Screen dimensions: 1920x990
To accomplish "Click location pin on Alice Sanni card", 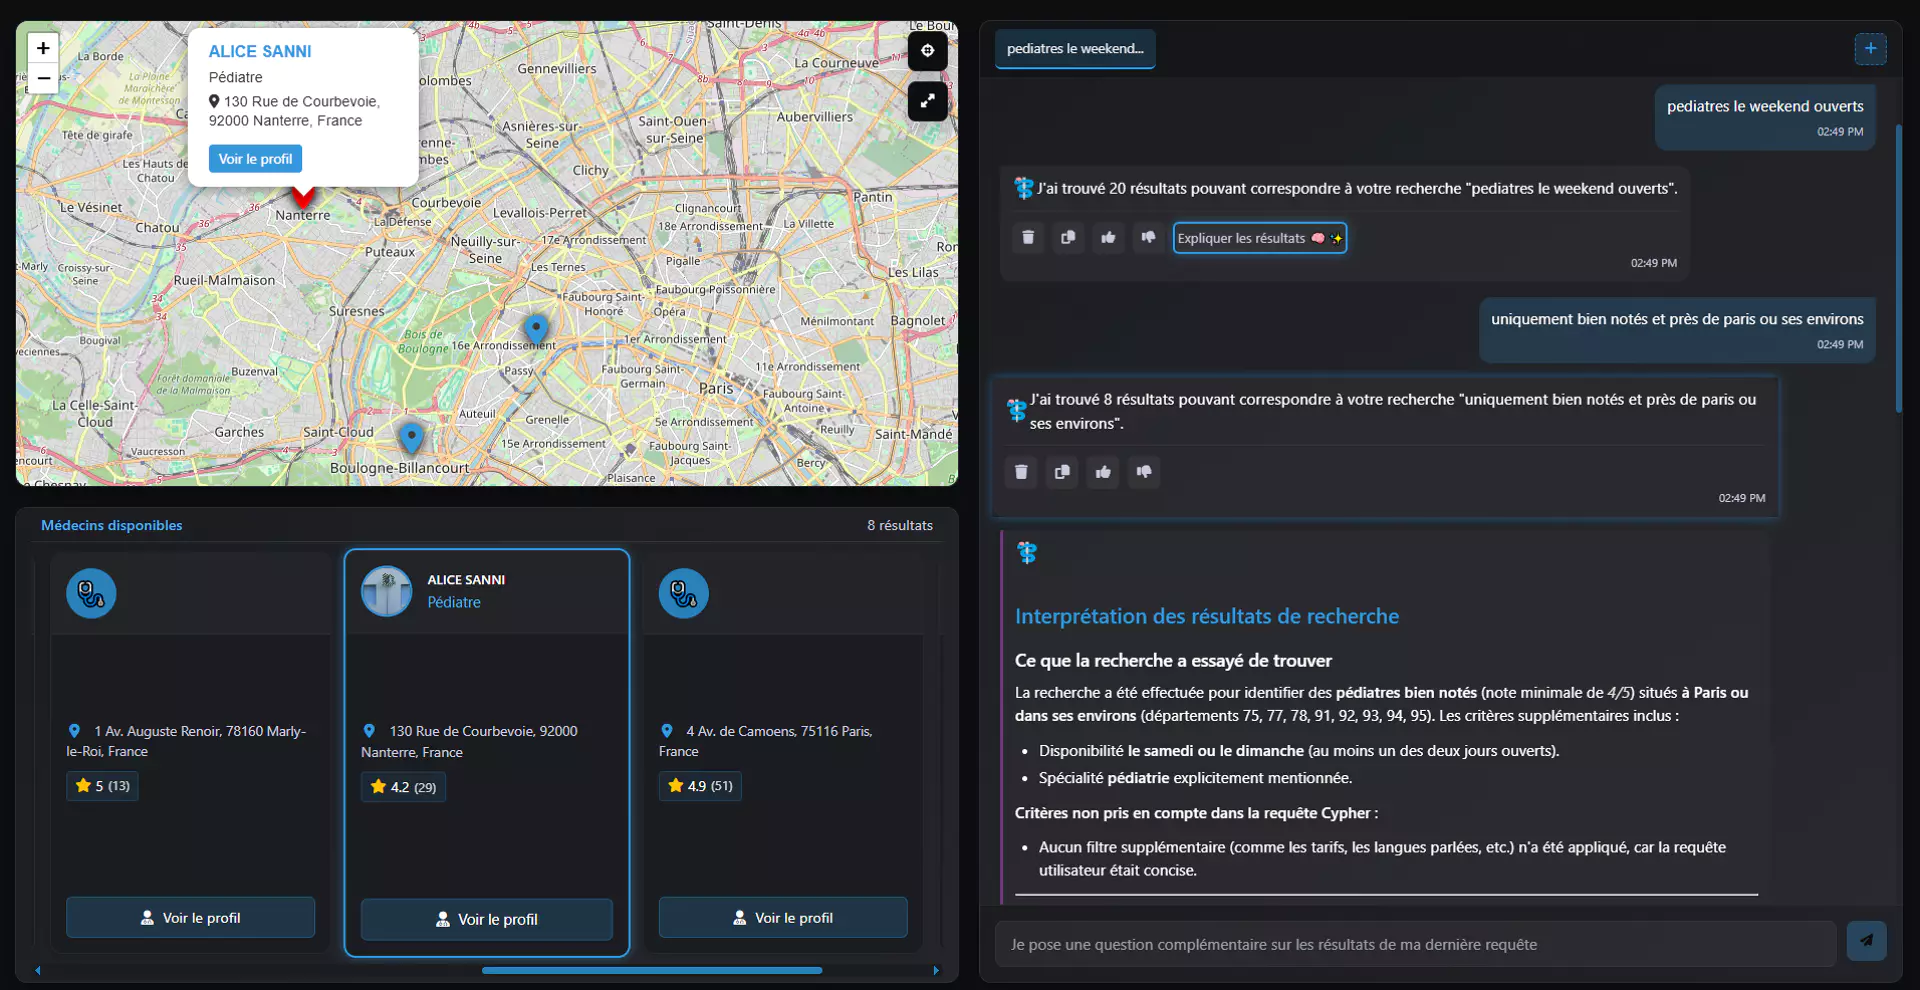I will tap(369, 731).
